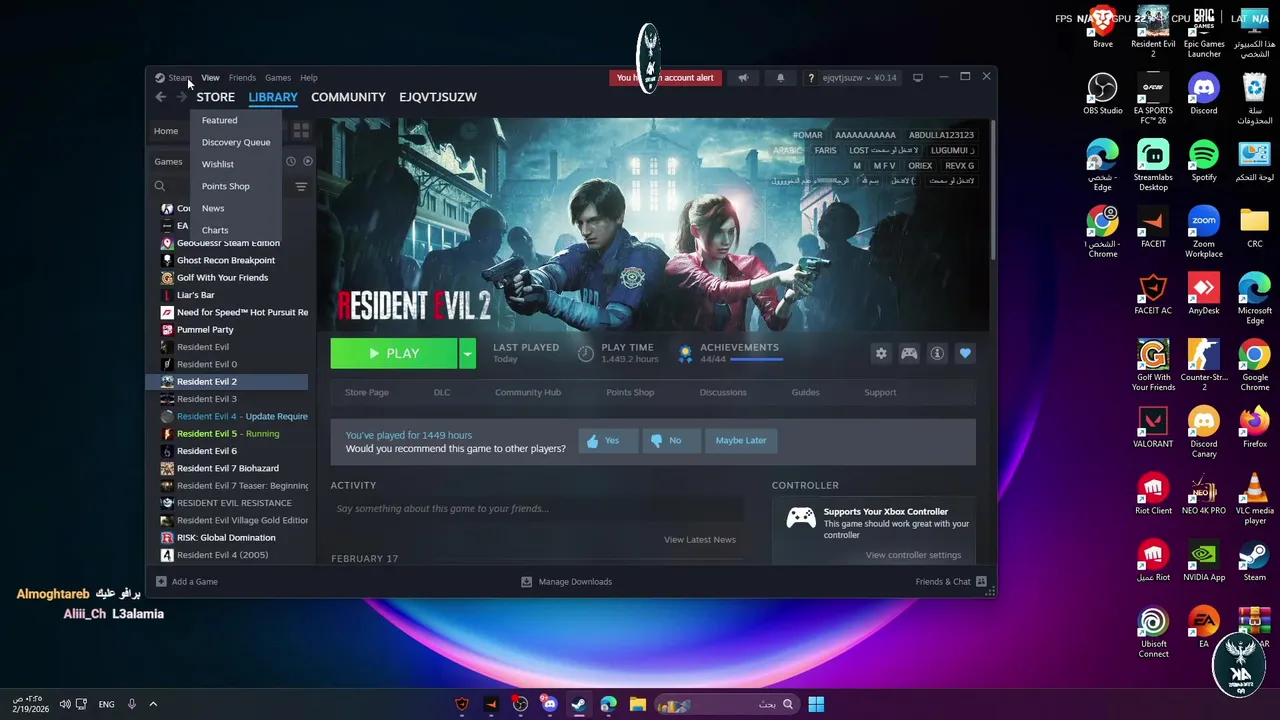Open VALORANT desktop icon

(1153, 427)
